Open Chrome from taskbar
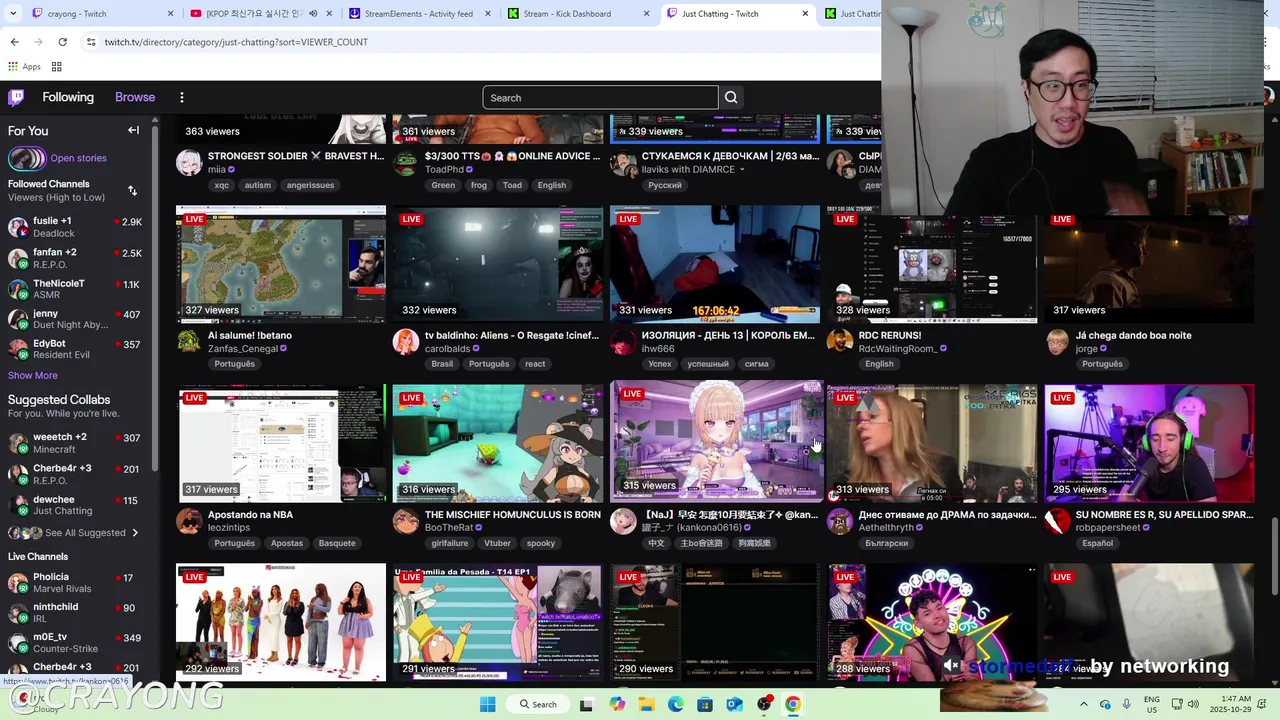The image size is (1280, 720). point(793,704)
